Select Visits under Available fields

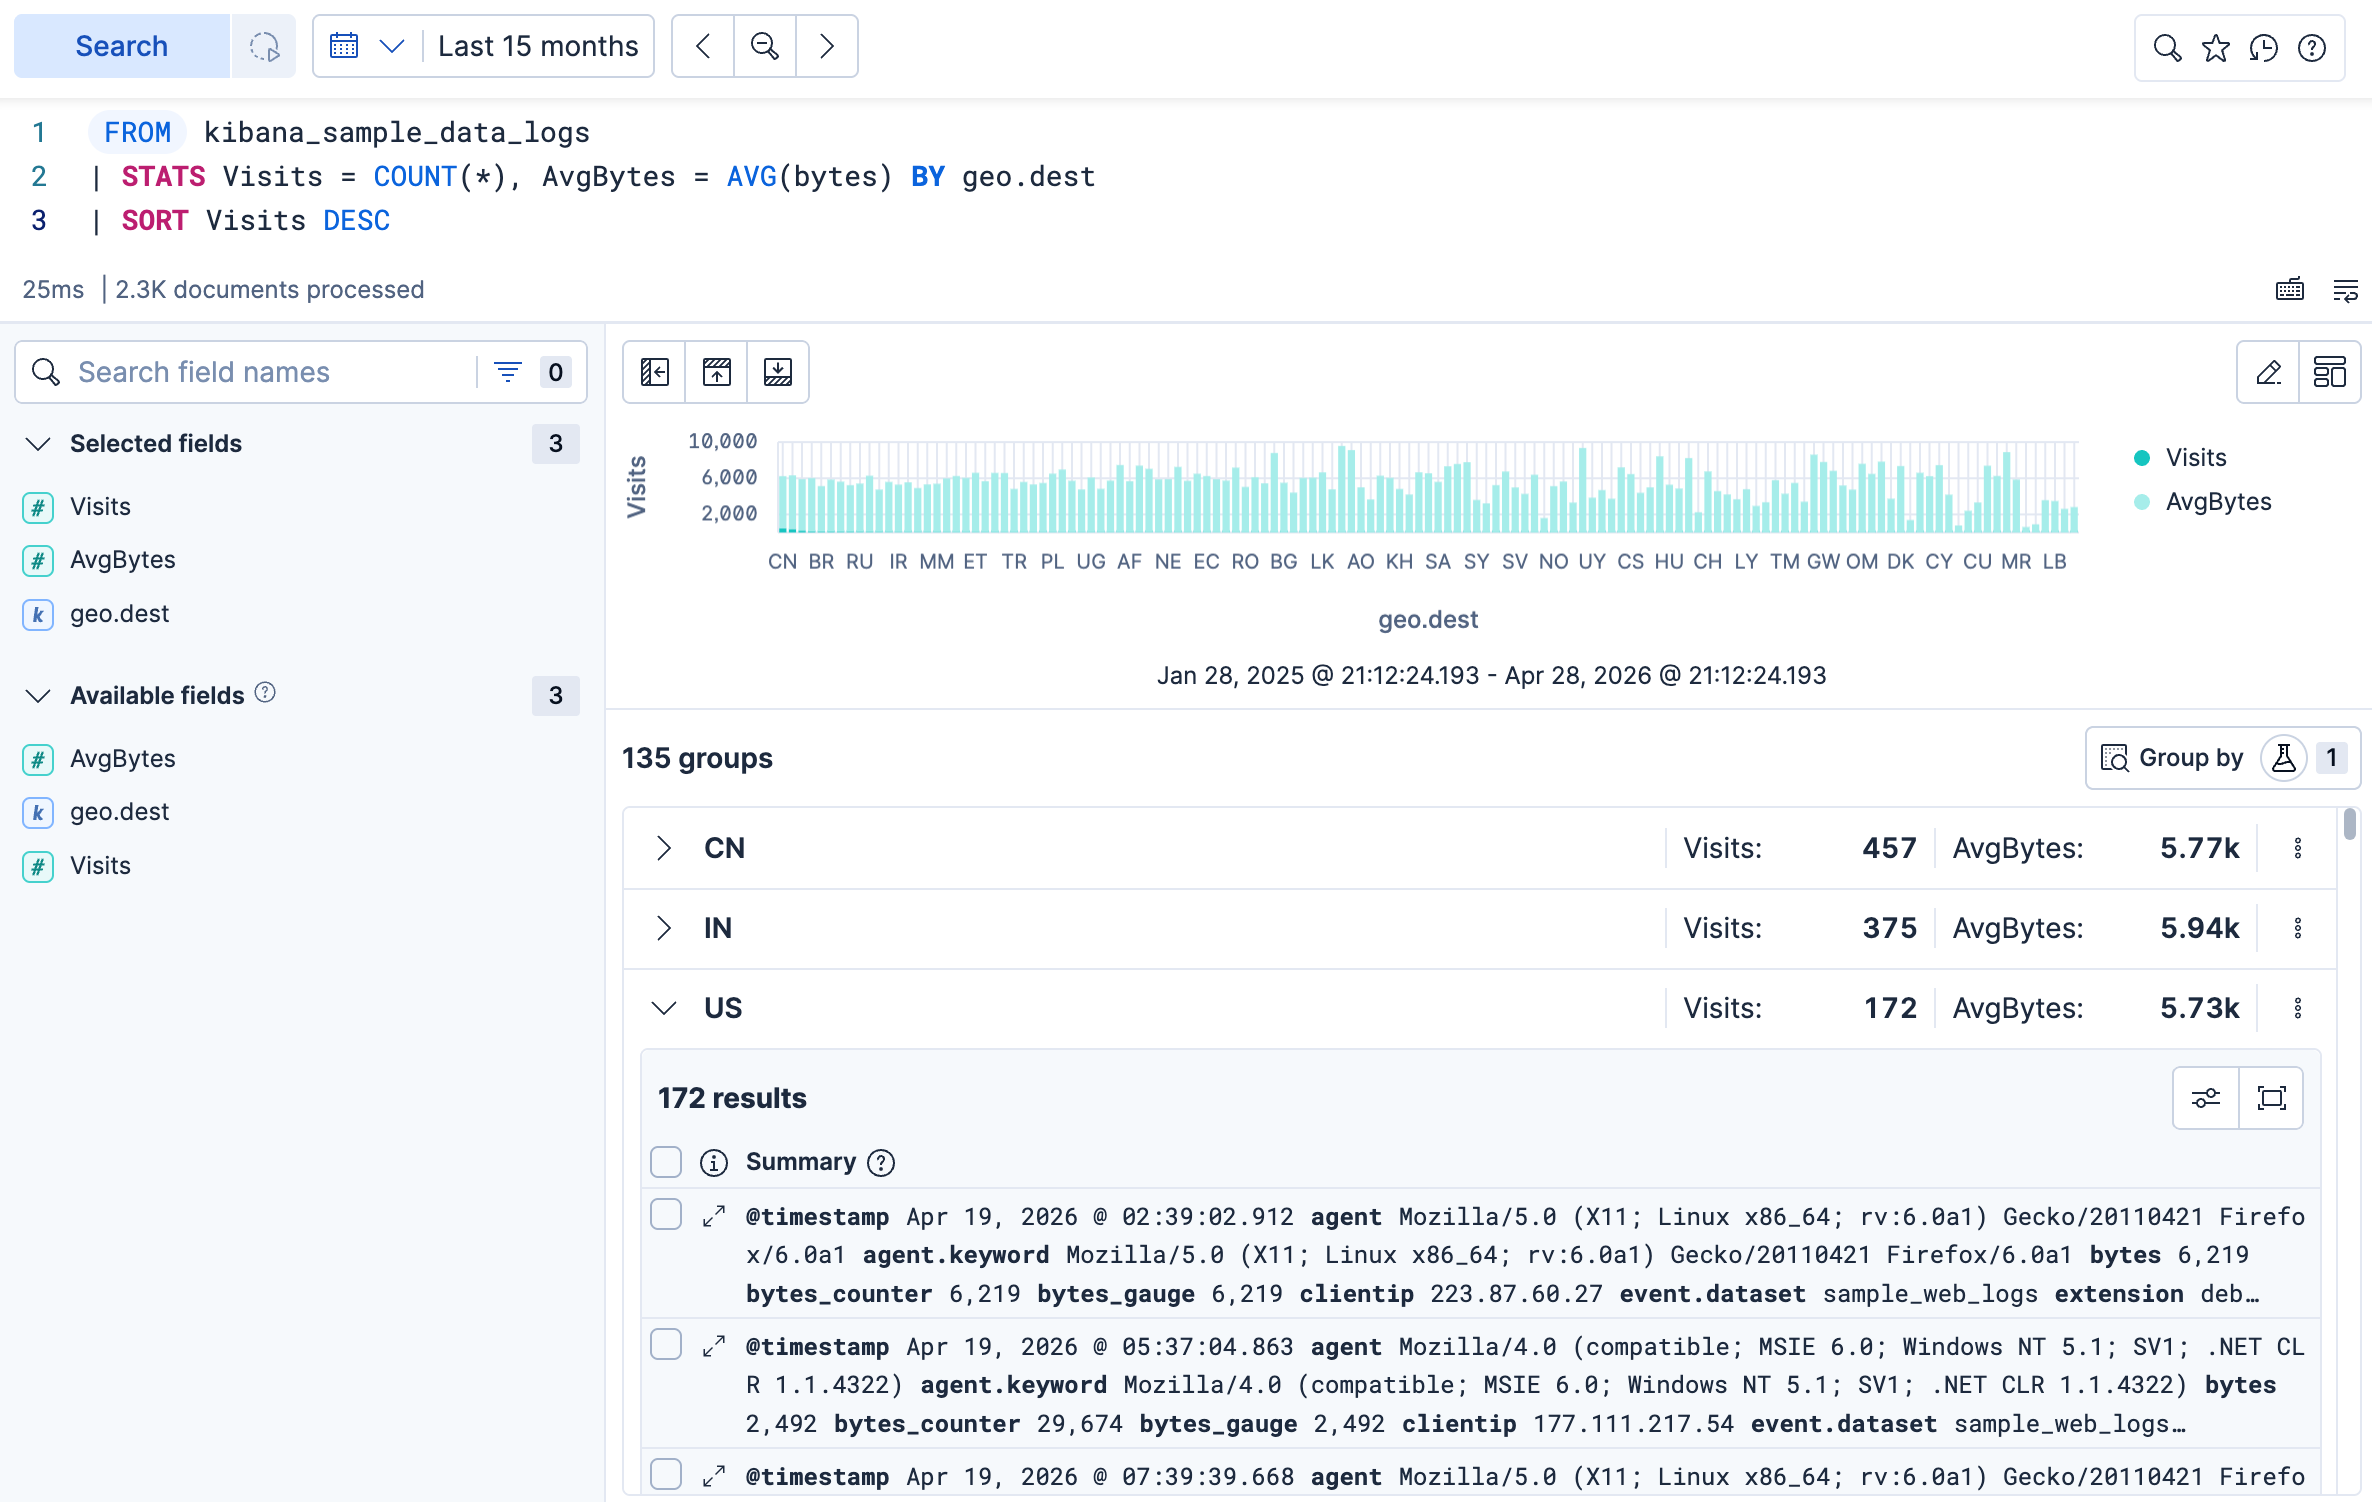coord(100,866)
